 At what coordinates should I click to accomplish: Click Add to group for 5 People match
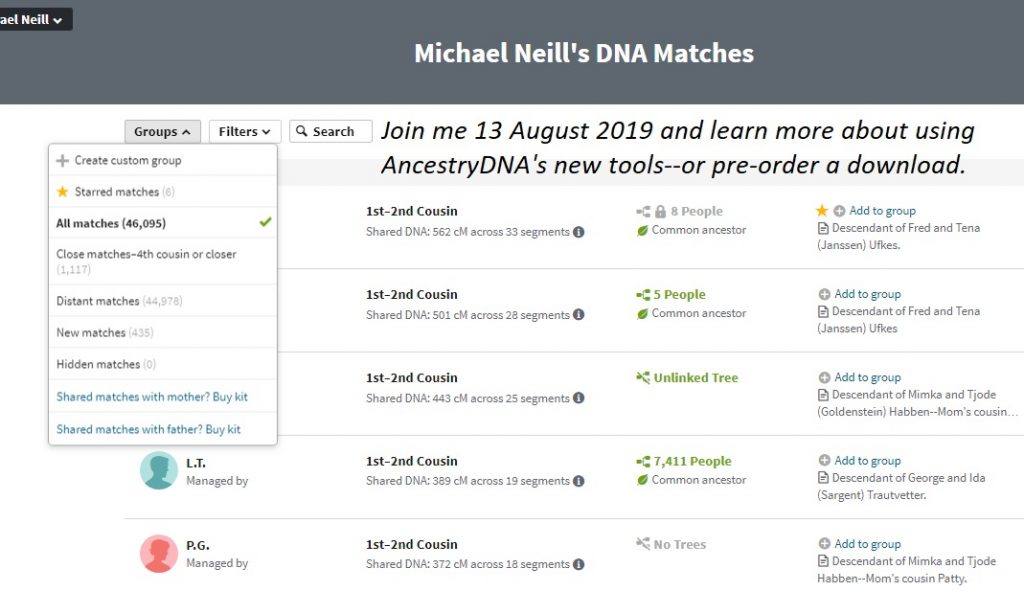point(867,294)
